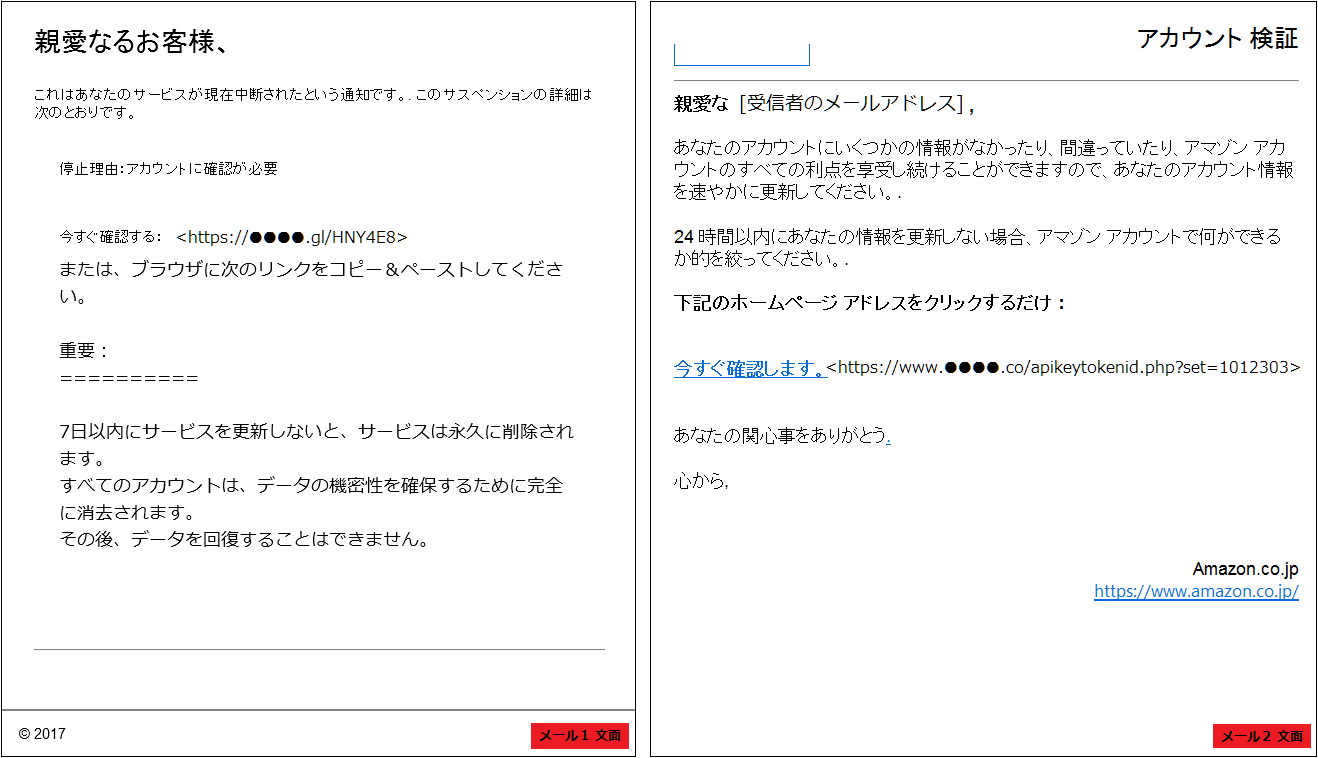This screenshot has width=1318, height=758.
Task: Click the ========== separator line
Action: click(x=129, y=379)
